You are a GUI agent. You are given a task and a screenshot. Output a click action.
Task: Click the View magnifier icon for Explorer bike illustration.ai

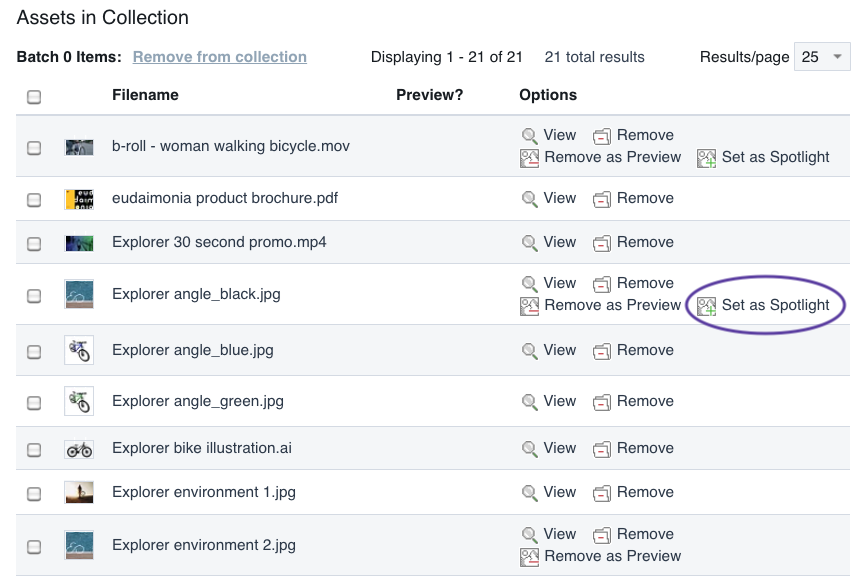(529, 449)
